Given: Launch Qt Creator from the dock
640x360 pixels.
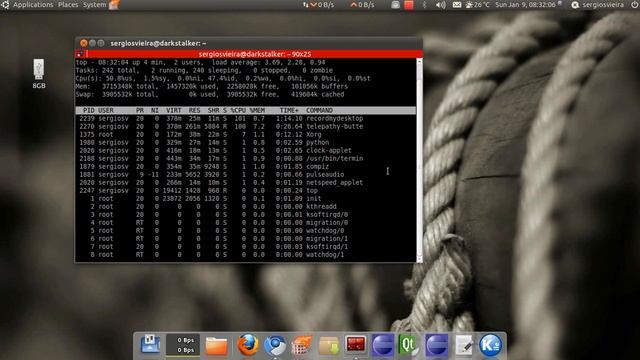Looking at the screenshot, I should (x=409, y=345).
